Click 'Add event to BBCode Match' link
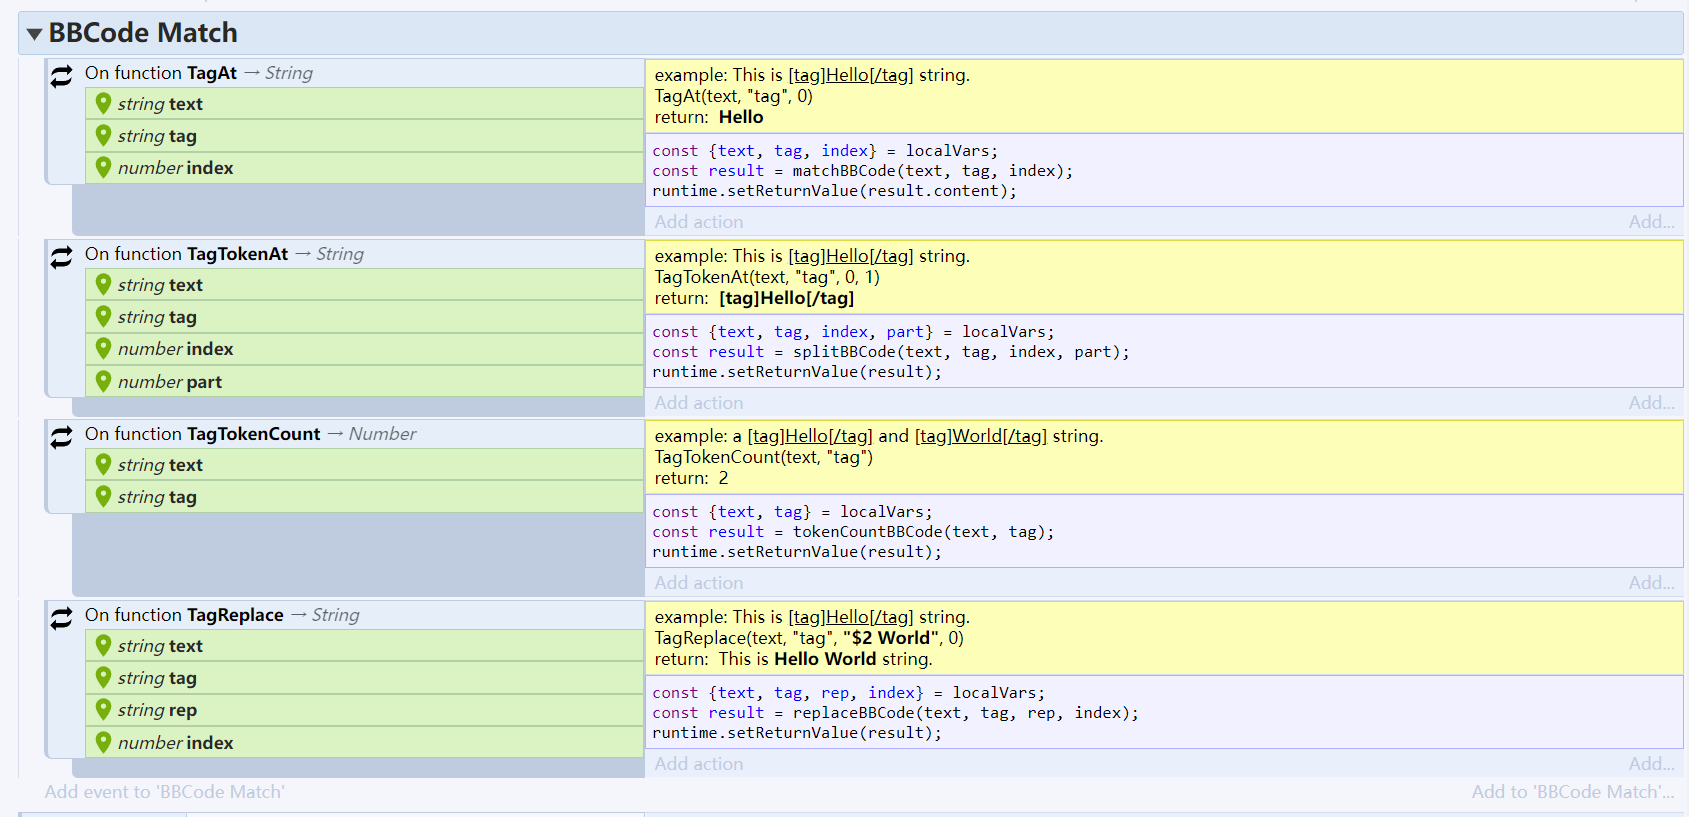 pyautogui.click(x=165, y=792)
